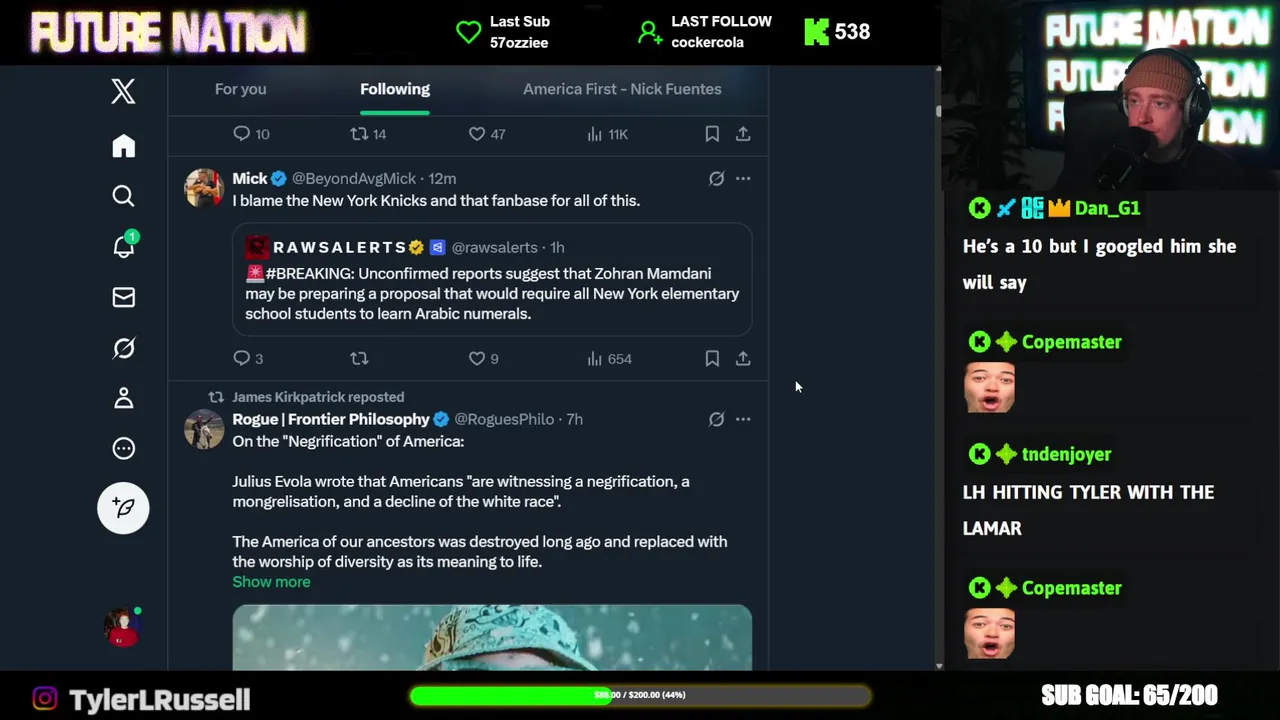Screen dimensions: 1280x720
Task: Switch to America First - Nick Fuentes tab
Action: (622, 89)
